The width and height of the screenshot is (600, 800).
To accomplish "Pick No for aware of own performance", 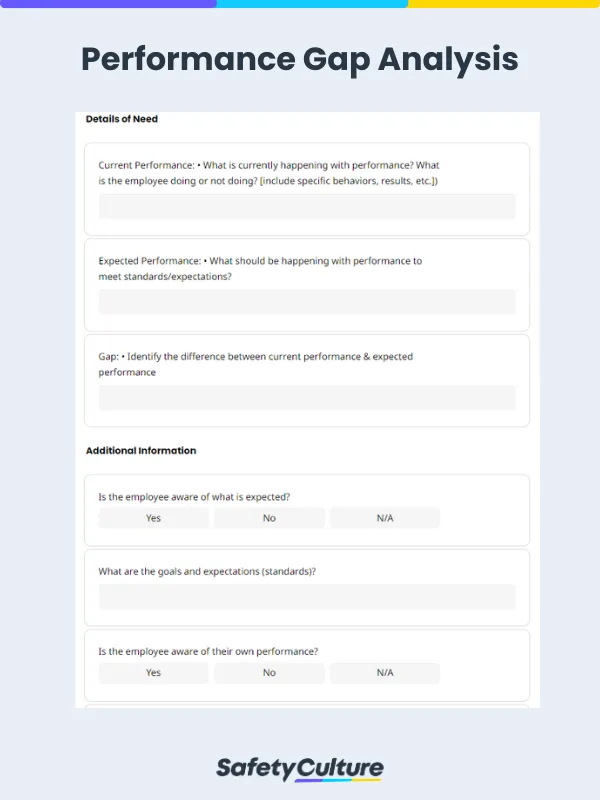I will (269, 673).
